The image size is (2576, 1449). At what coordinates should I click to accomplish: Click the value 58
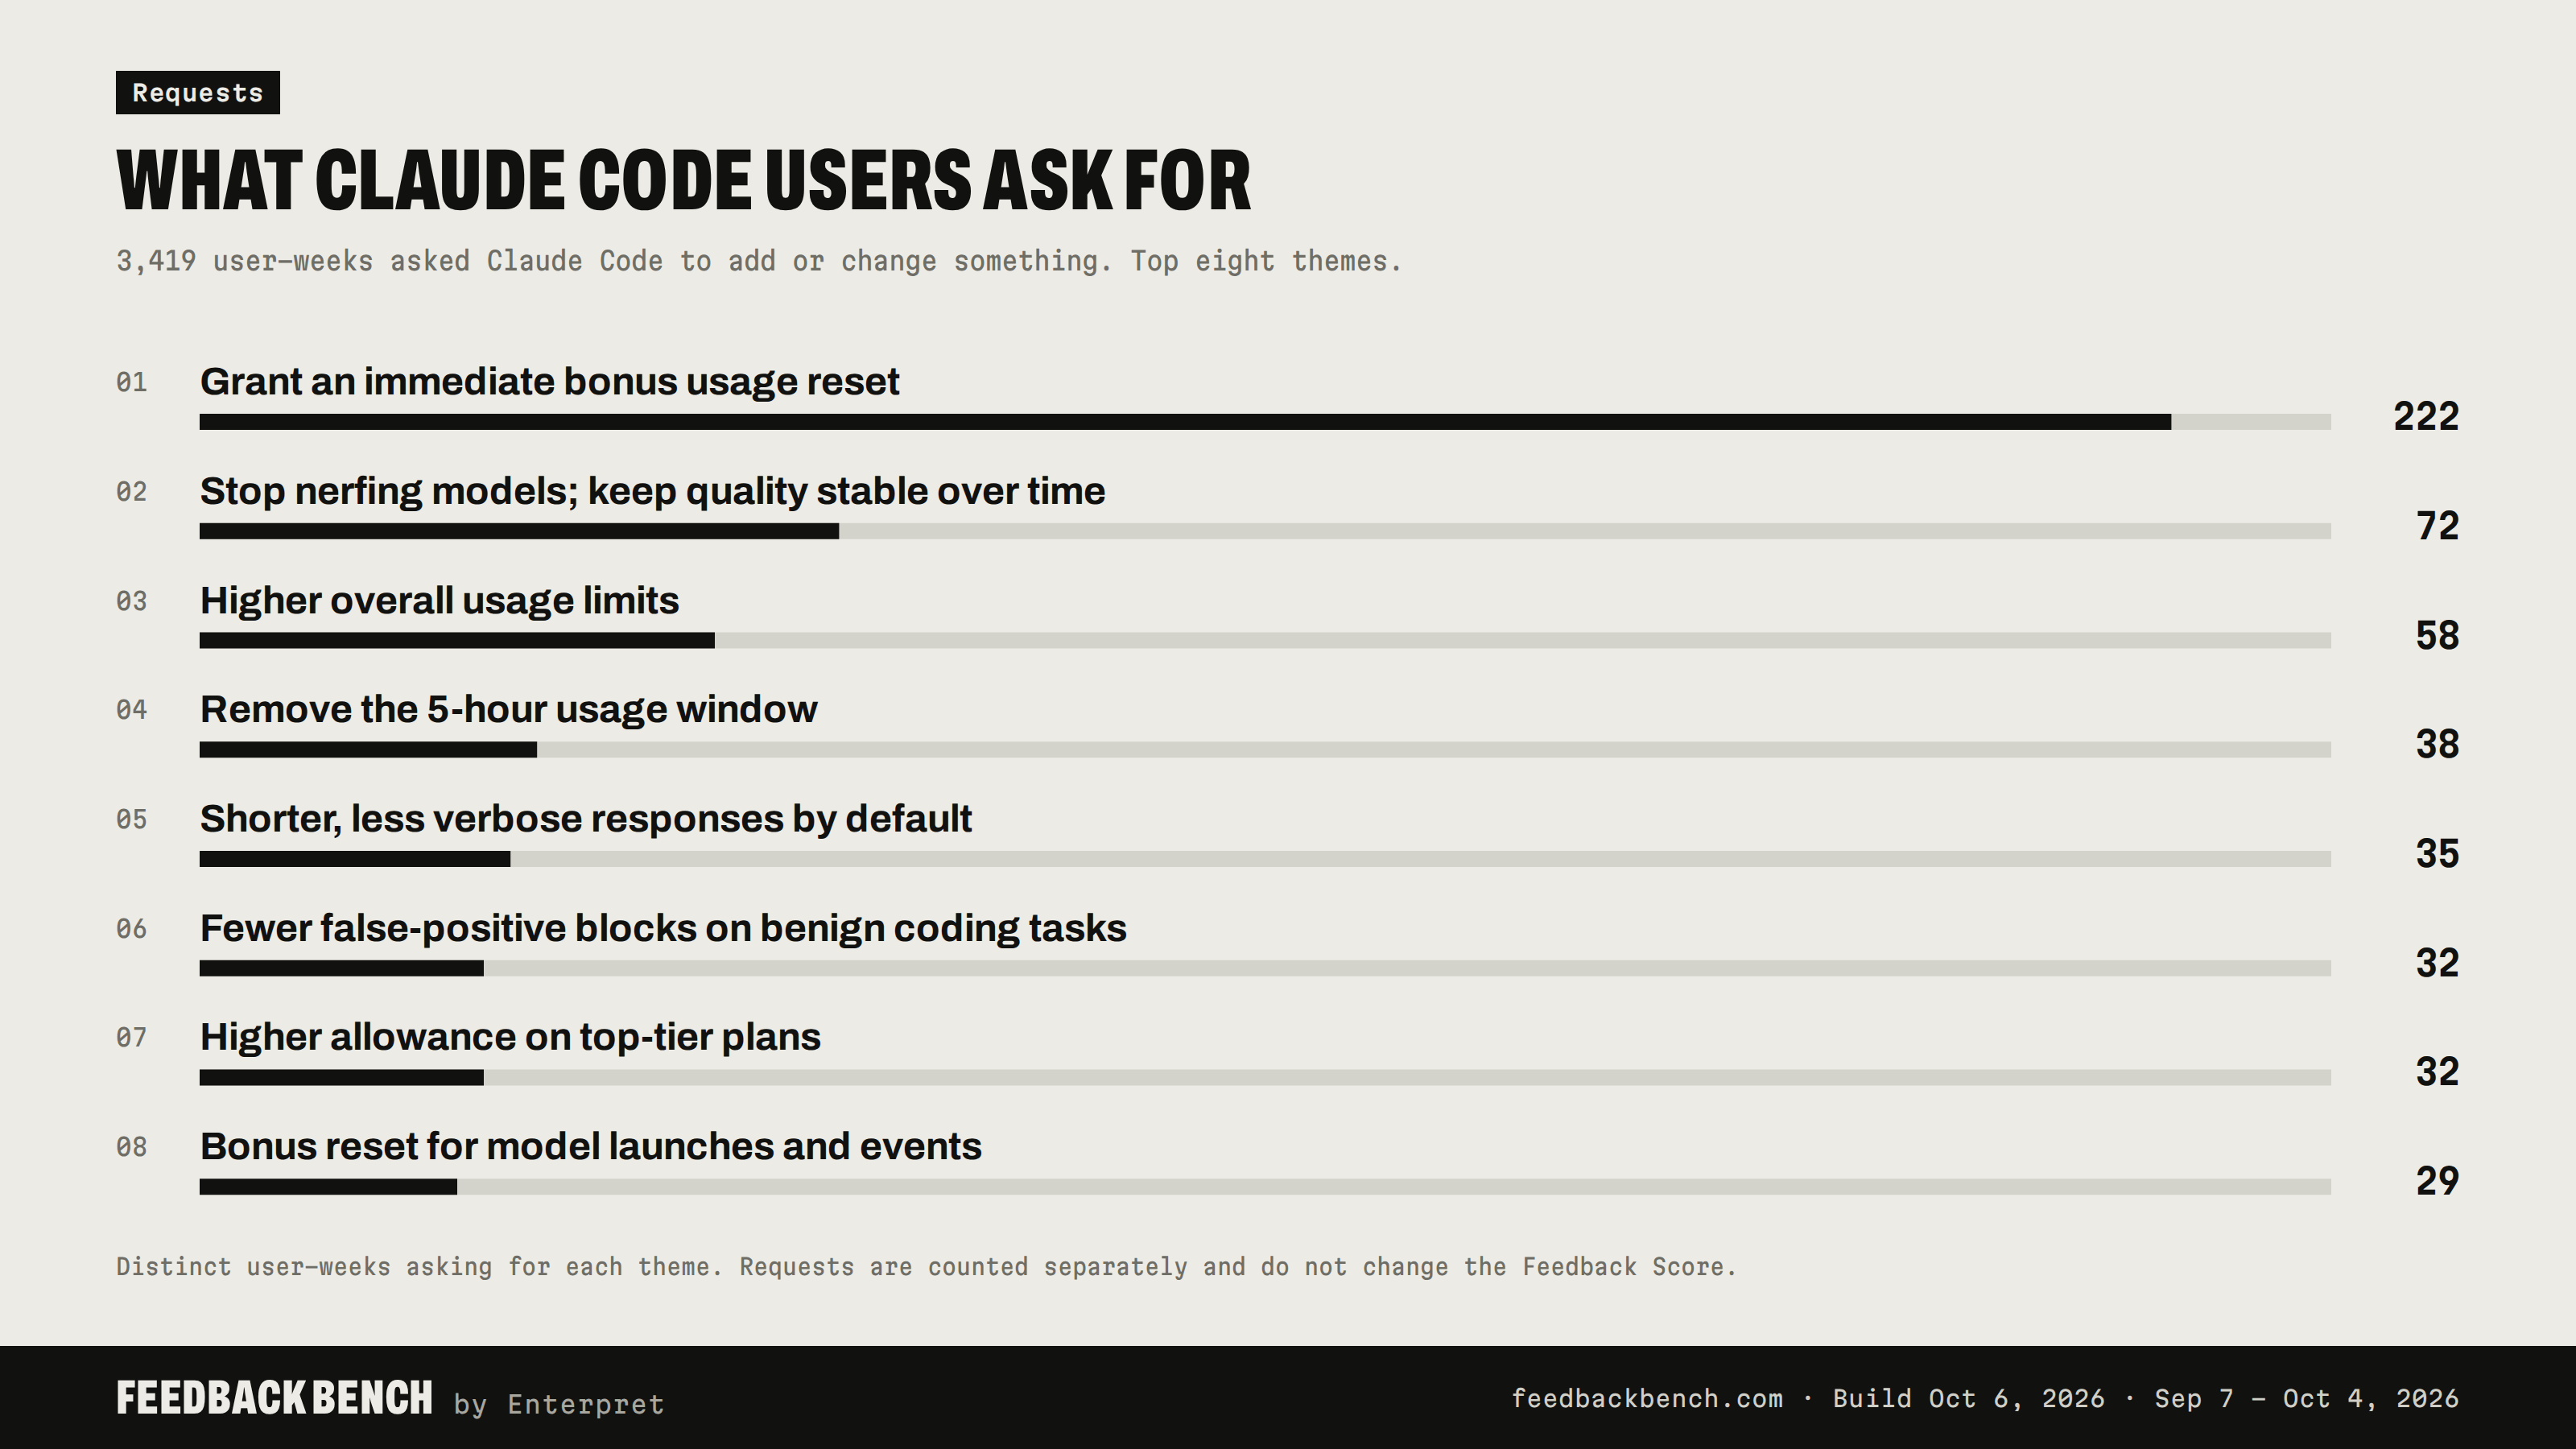(2437, 636)
